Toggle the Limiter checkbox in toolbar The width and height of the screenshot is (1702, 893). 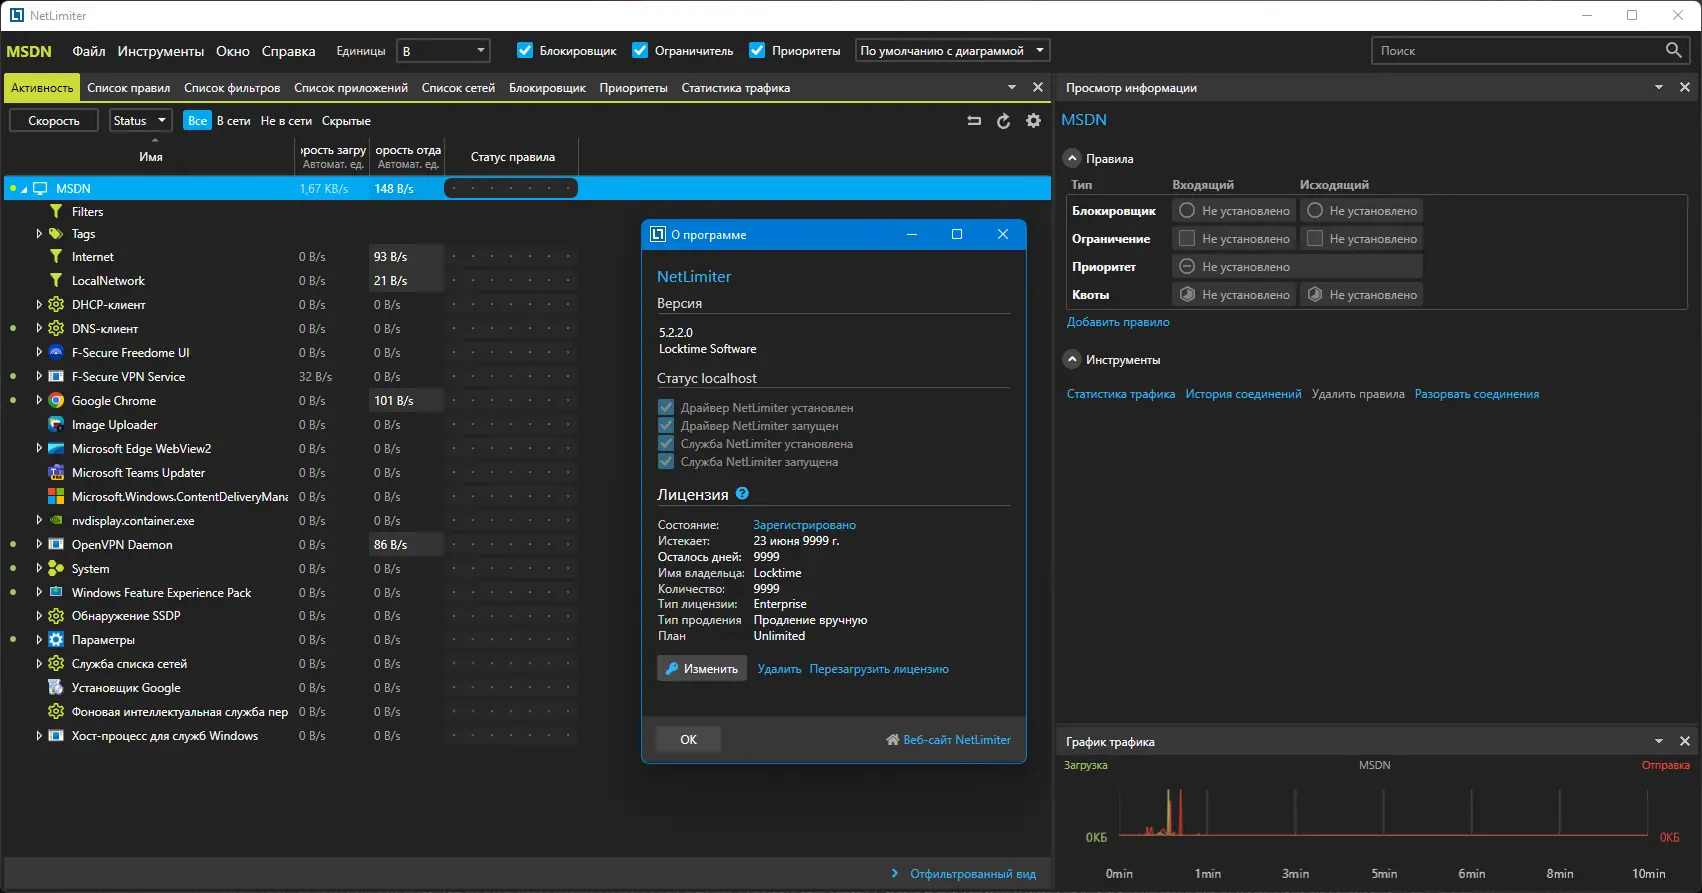(x=640, y=51)
